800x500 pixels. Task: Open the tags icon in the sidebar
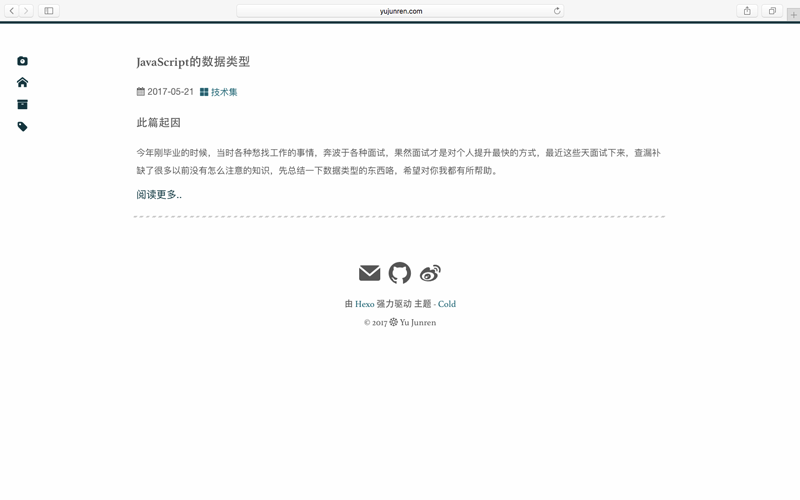click(22, 127)
